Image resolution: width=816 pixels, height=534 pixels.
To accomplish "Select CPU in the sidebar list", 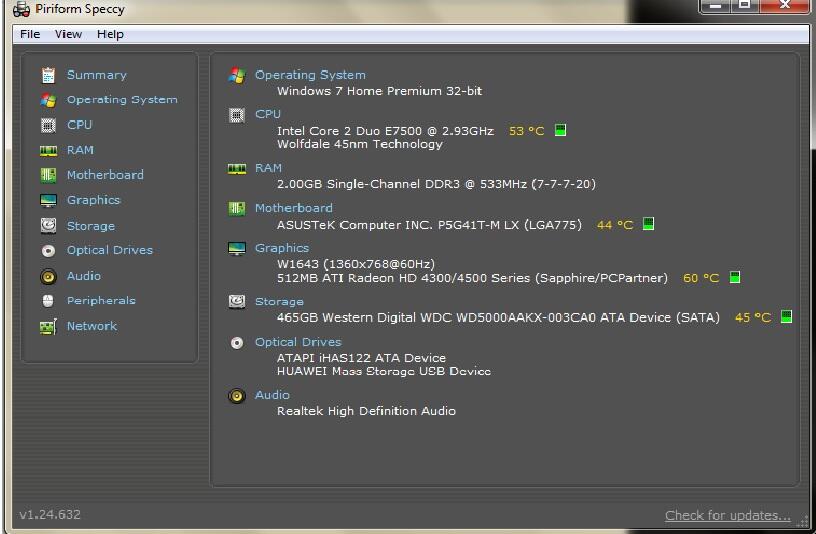I will point(80,125).
